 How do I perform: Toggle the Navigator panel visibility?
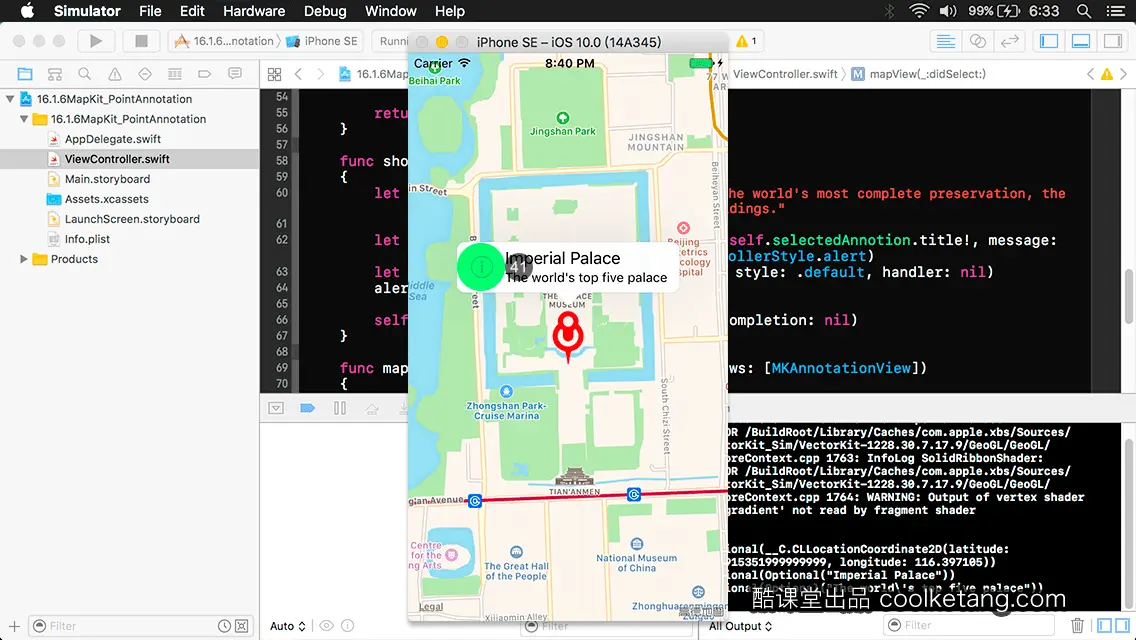[1049, 41]
